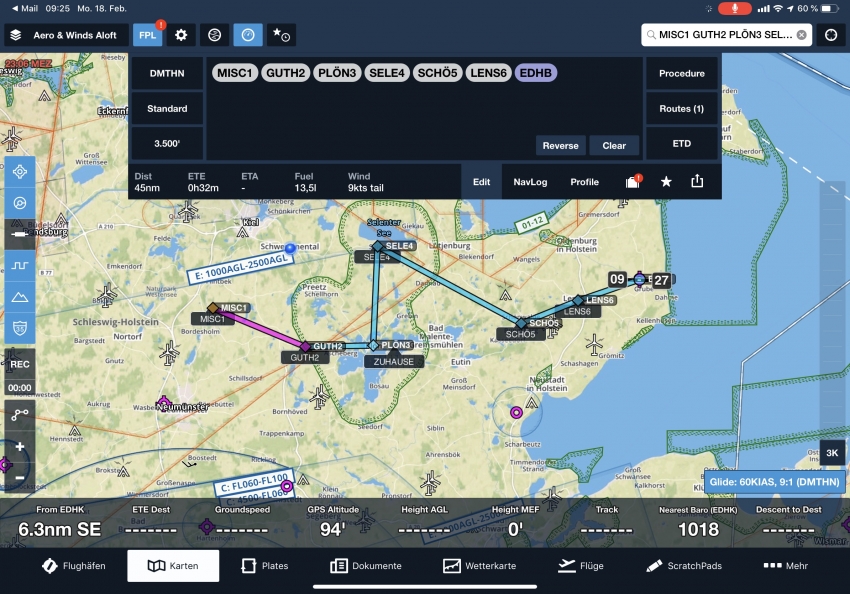Image resolution: width=850 pixels, height=594 pixels.
Task: Start track log recording with REC
Action: 20,364
